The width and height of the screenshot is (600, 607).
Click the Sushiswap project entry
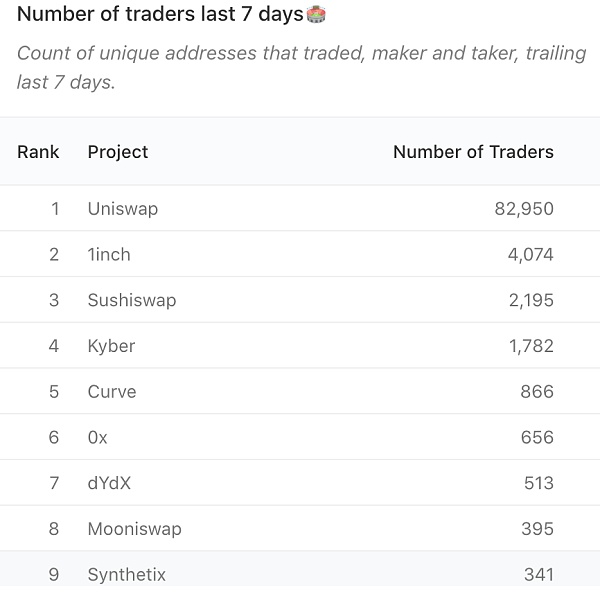click(x=132, y=300)
